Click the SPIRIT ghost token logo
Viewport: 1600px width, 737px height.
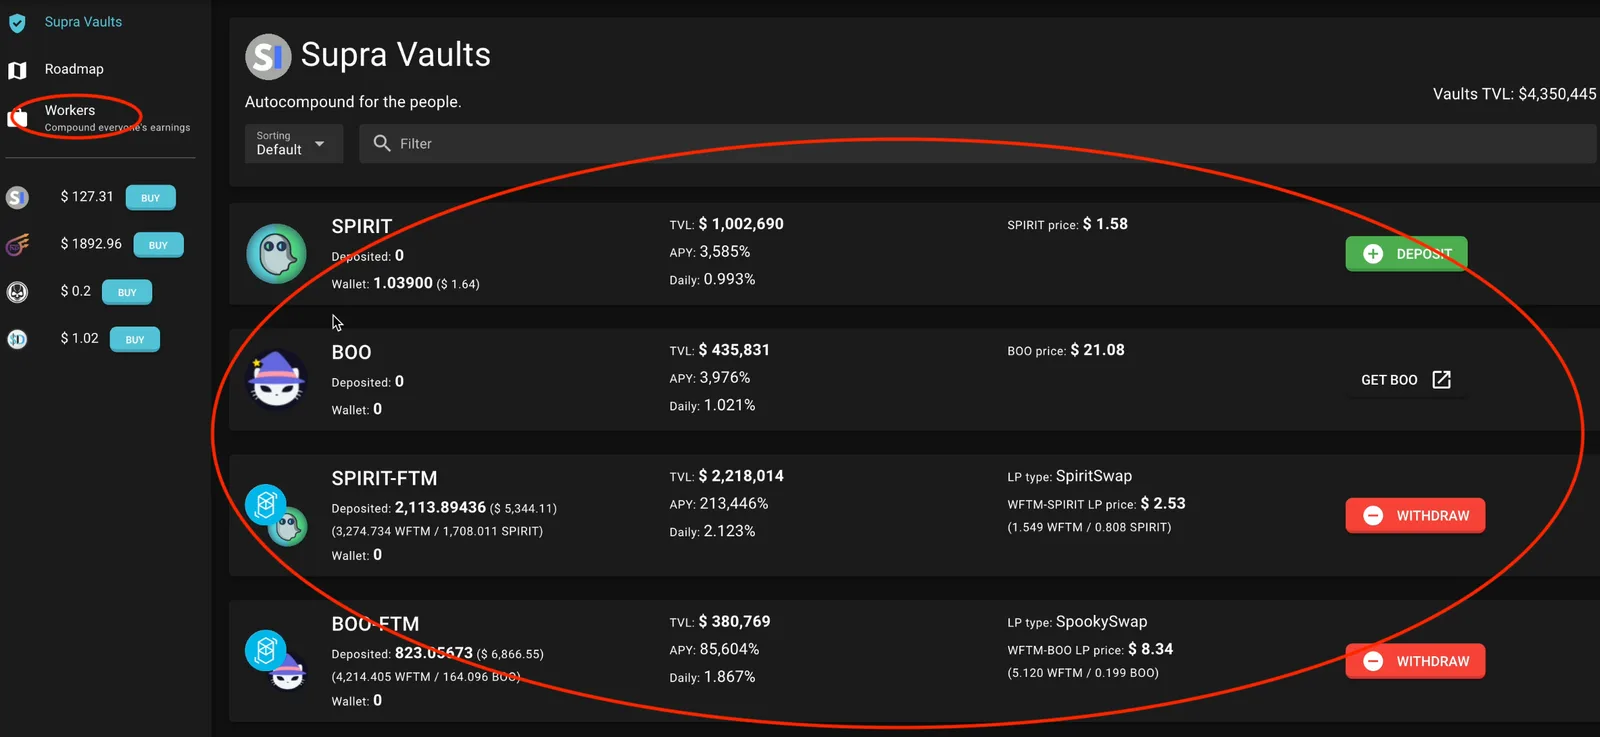coord(276,254)
